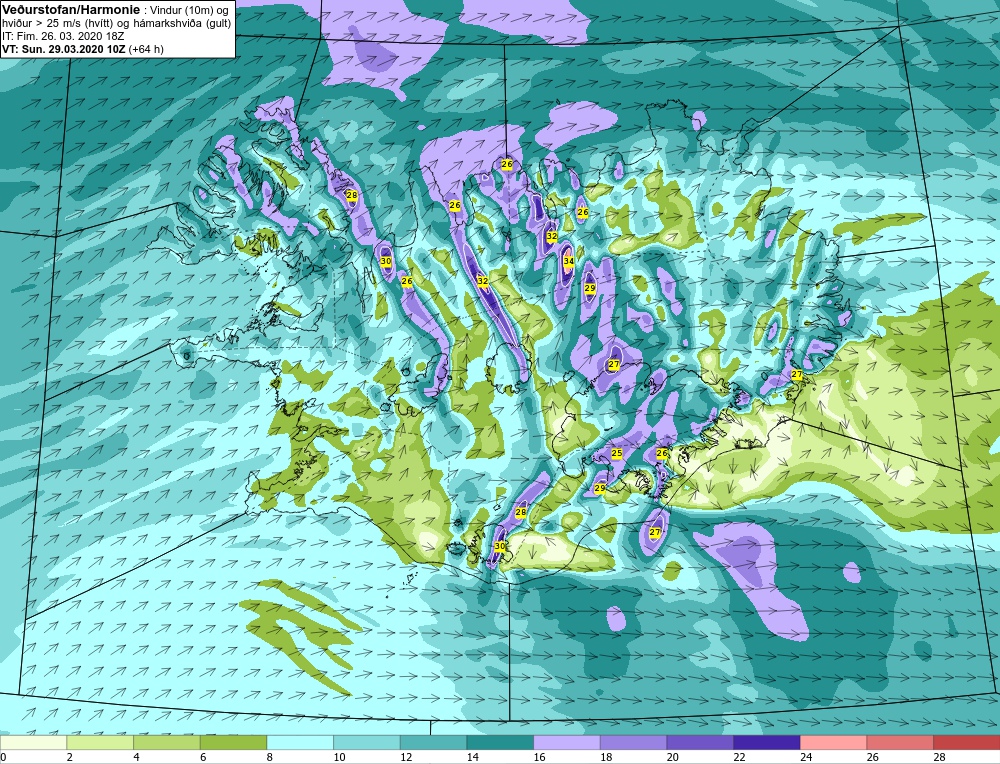Pick the dark red above-28 m/s legend swatch
1000x764 pixels.
pyautogui.click(x=966, y=742)
